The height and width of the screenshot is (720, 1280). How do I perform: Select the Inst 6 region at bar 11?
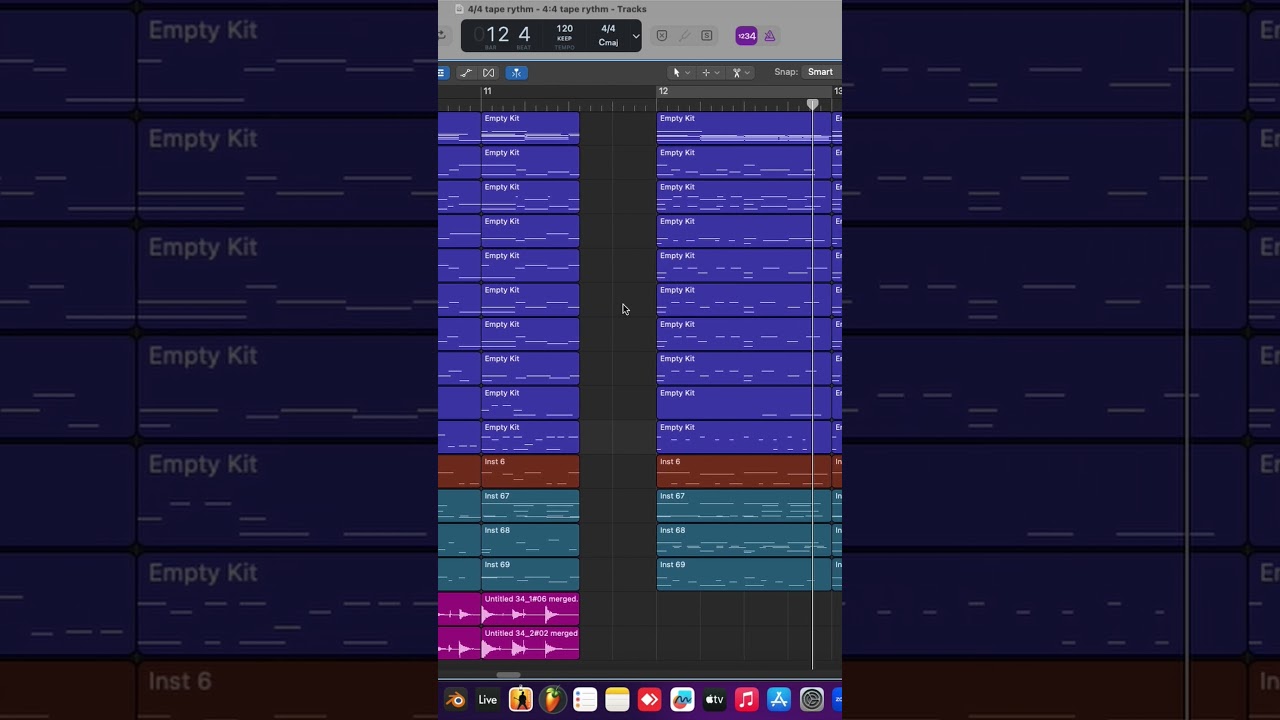click(x=530, y=471)
